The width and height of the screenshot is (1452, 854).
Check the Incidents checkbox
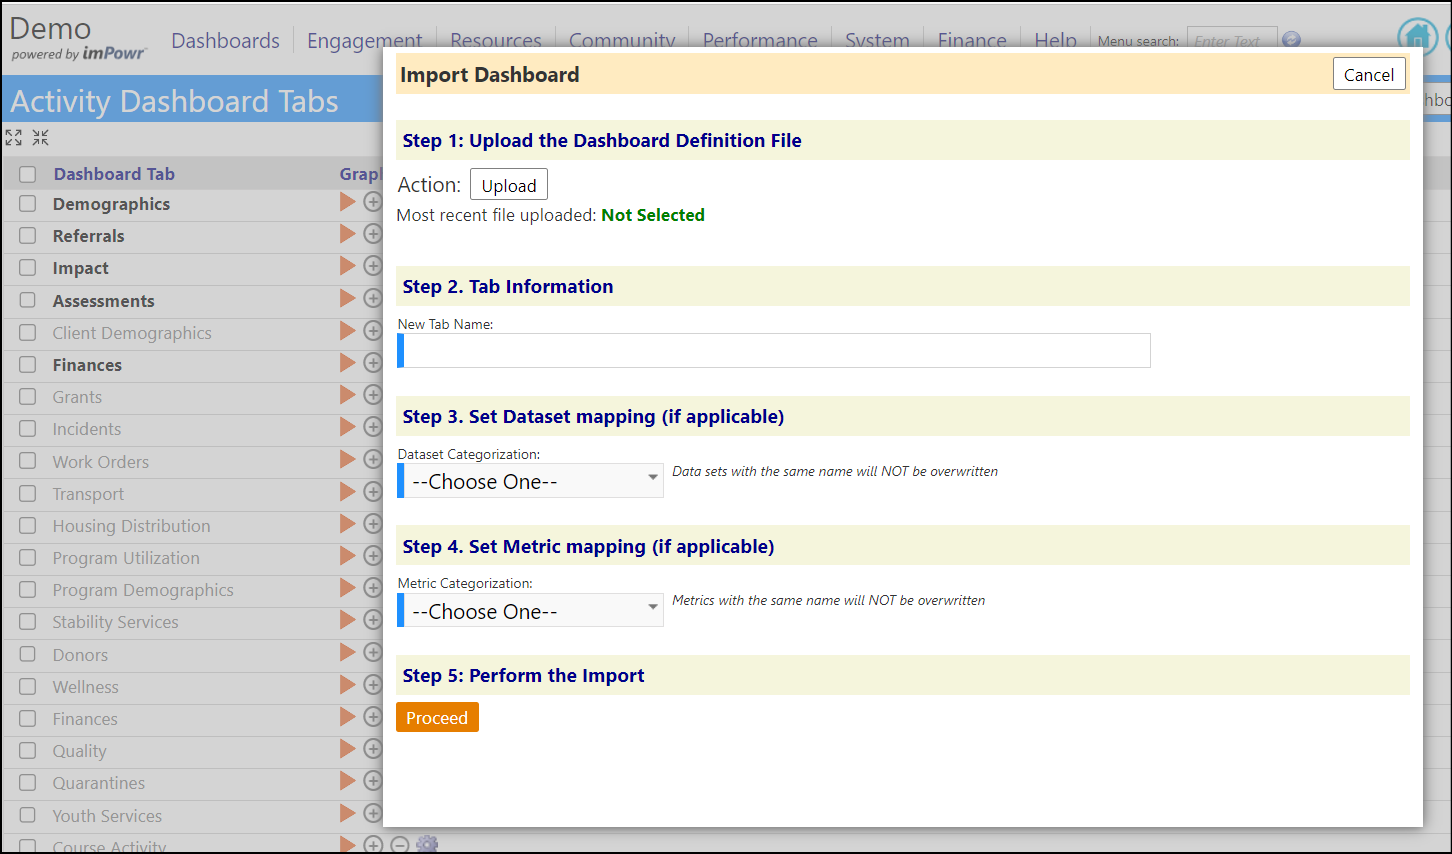point(27,429)
